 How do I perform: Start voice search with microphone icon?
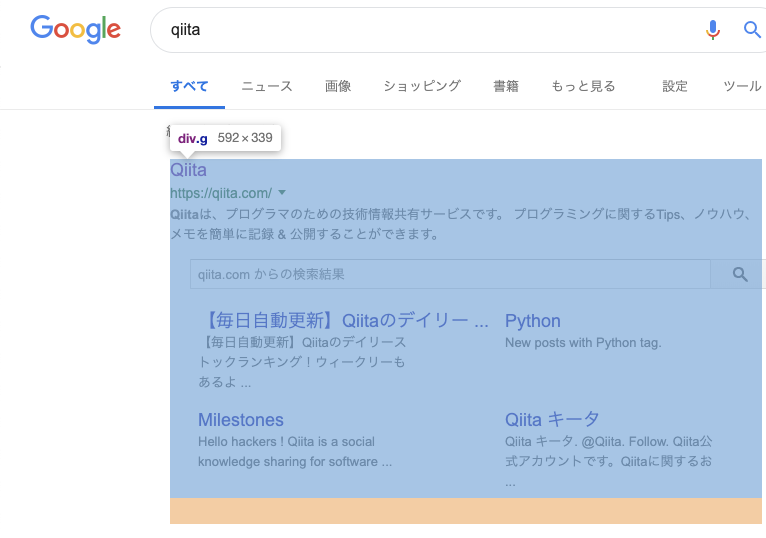click(713, 30)
